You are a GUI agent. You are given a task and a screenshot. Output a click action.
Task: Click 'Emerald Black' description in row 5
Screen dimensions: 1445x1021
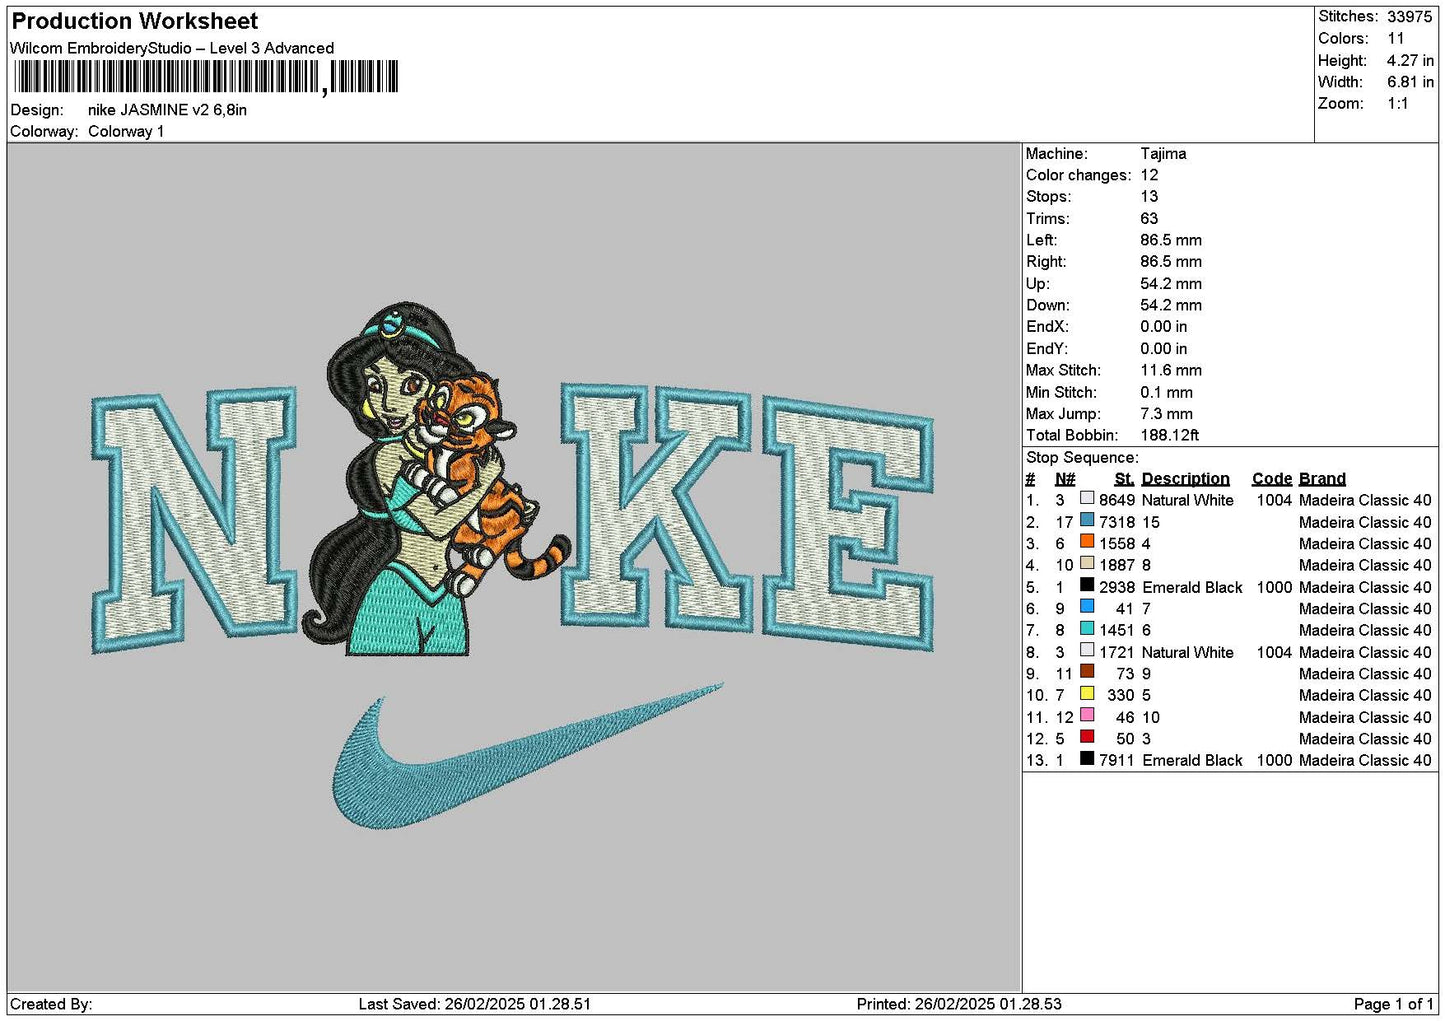point(1192,587)
